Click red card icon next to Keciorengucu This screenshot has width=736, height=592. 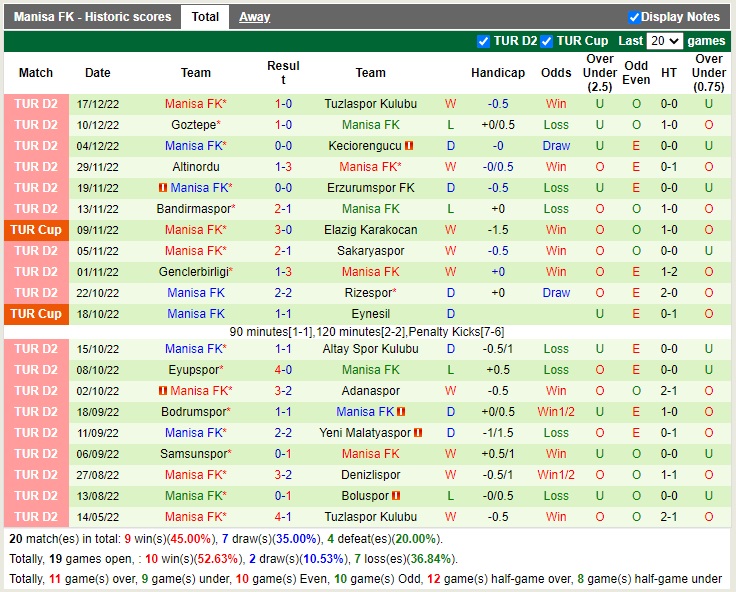(x=409, y=146)
